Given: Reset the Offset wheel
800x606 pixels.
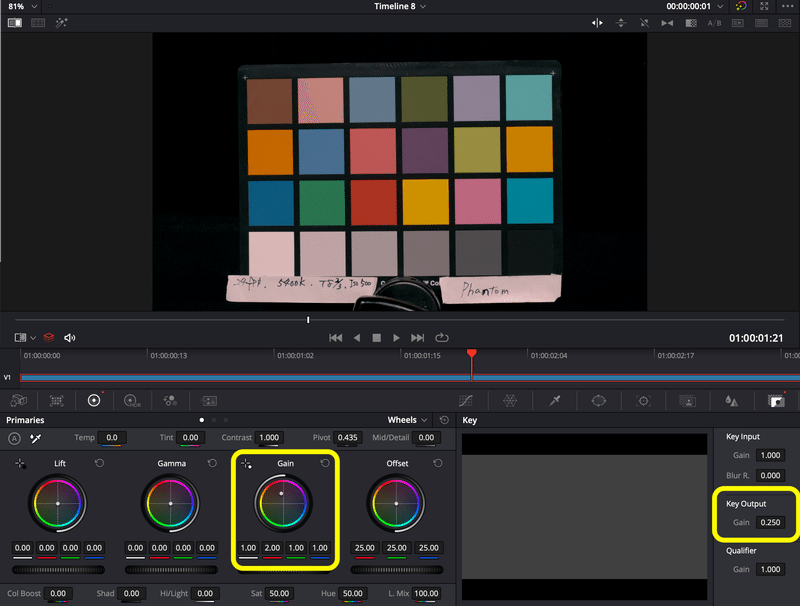Looking at the screenshot, I should pos(438,463).
